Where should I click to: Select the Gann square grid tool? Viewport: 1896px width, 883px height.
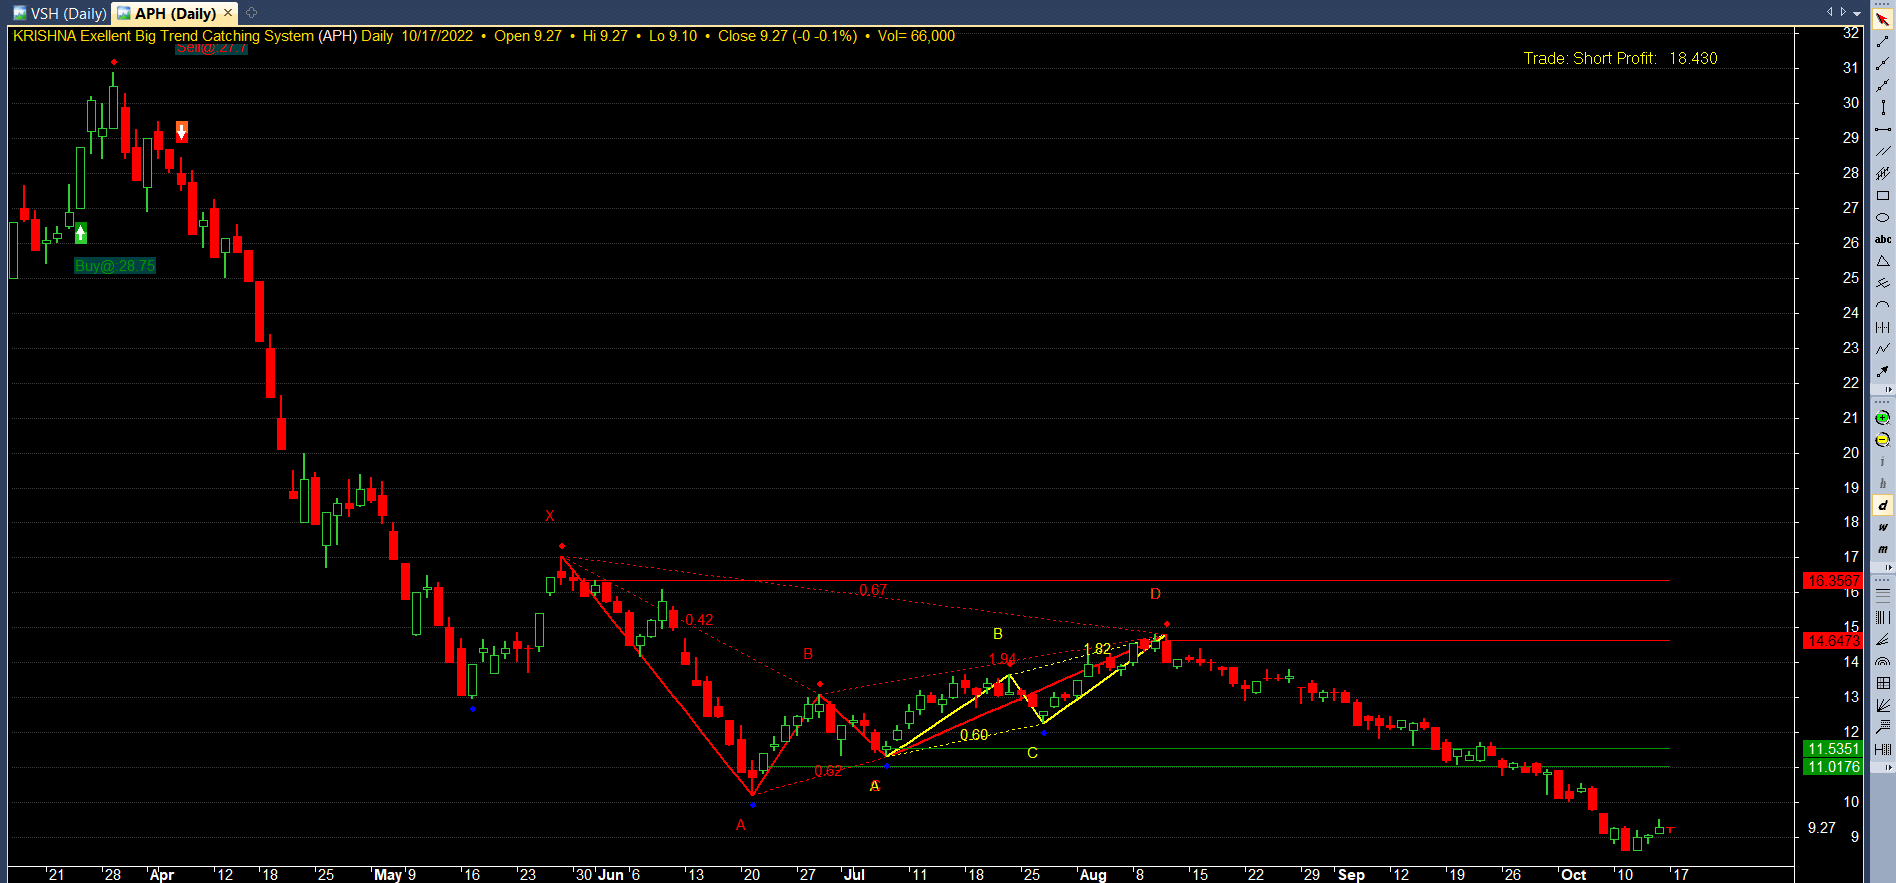coord(1883,683)
